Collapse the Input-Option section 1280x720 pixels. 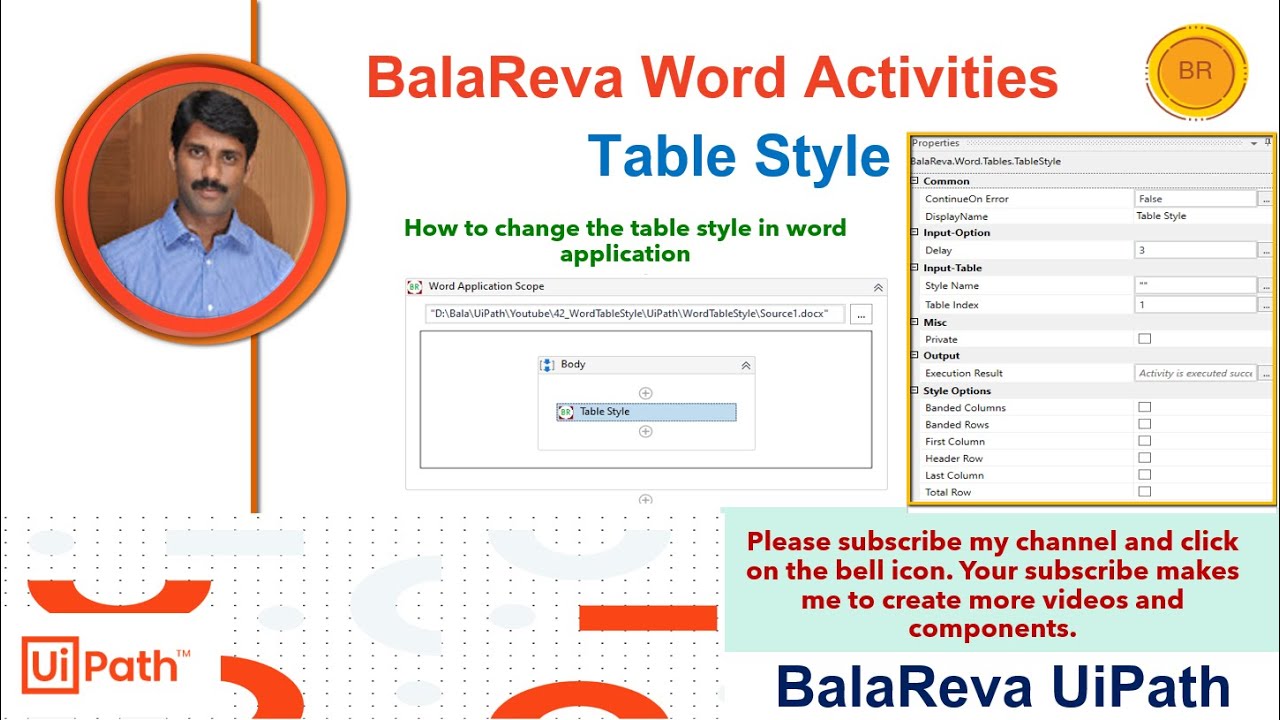915,233
